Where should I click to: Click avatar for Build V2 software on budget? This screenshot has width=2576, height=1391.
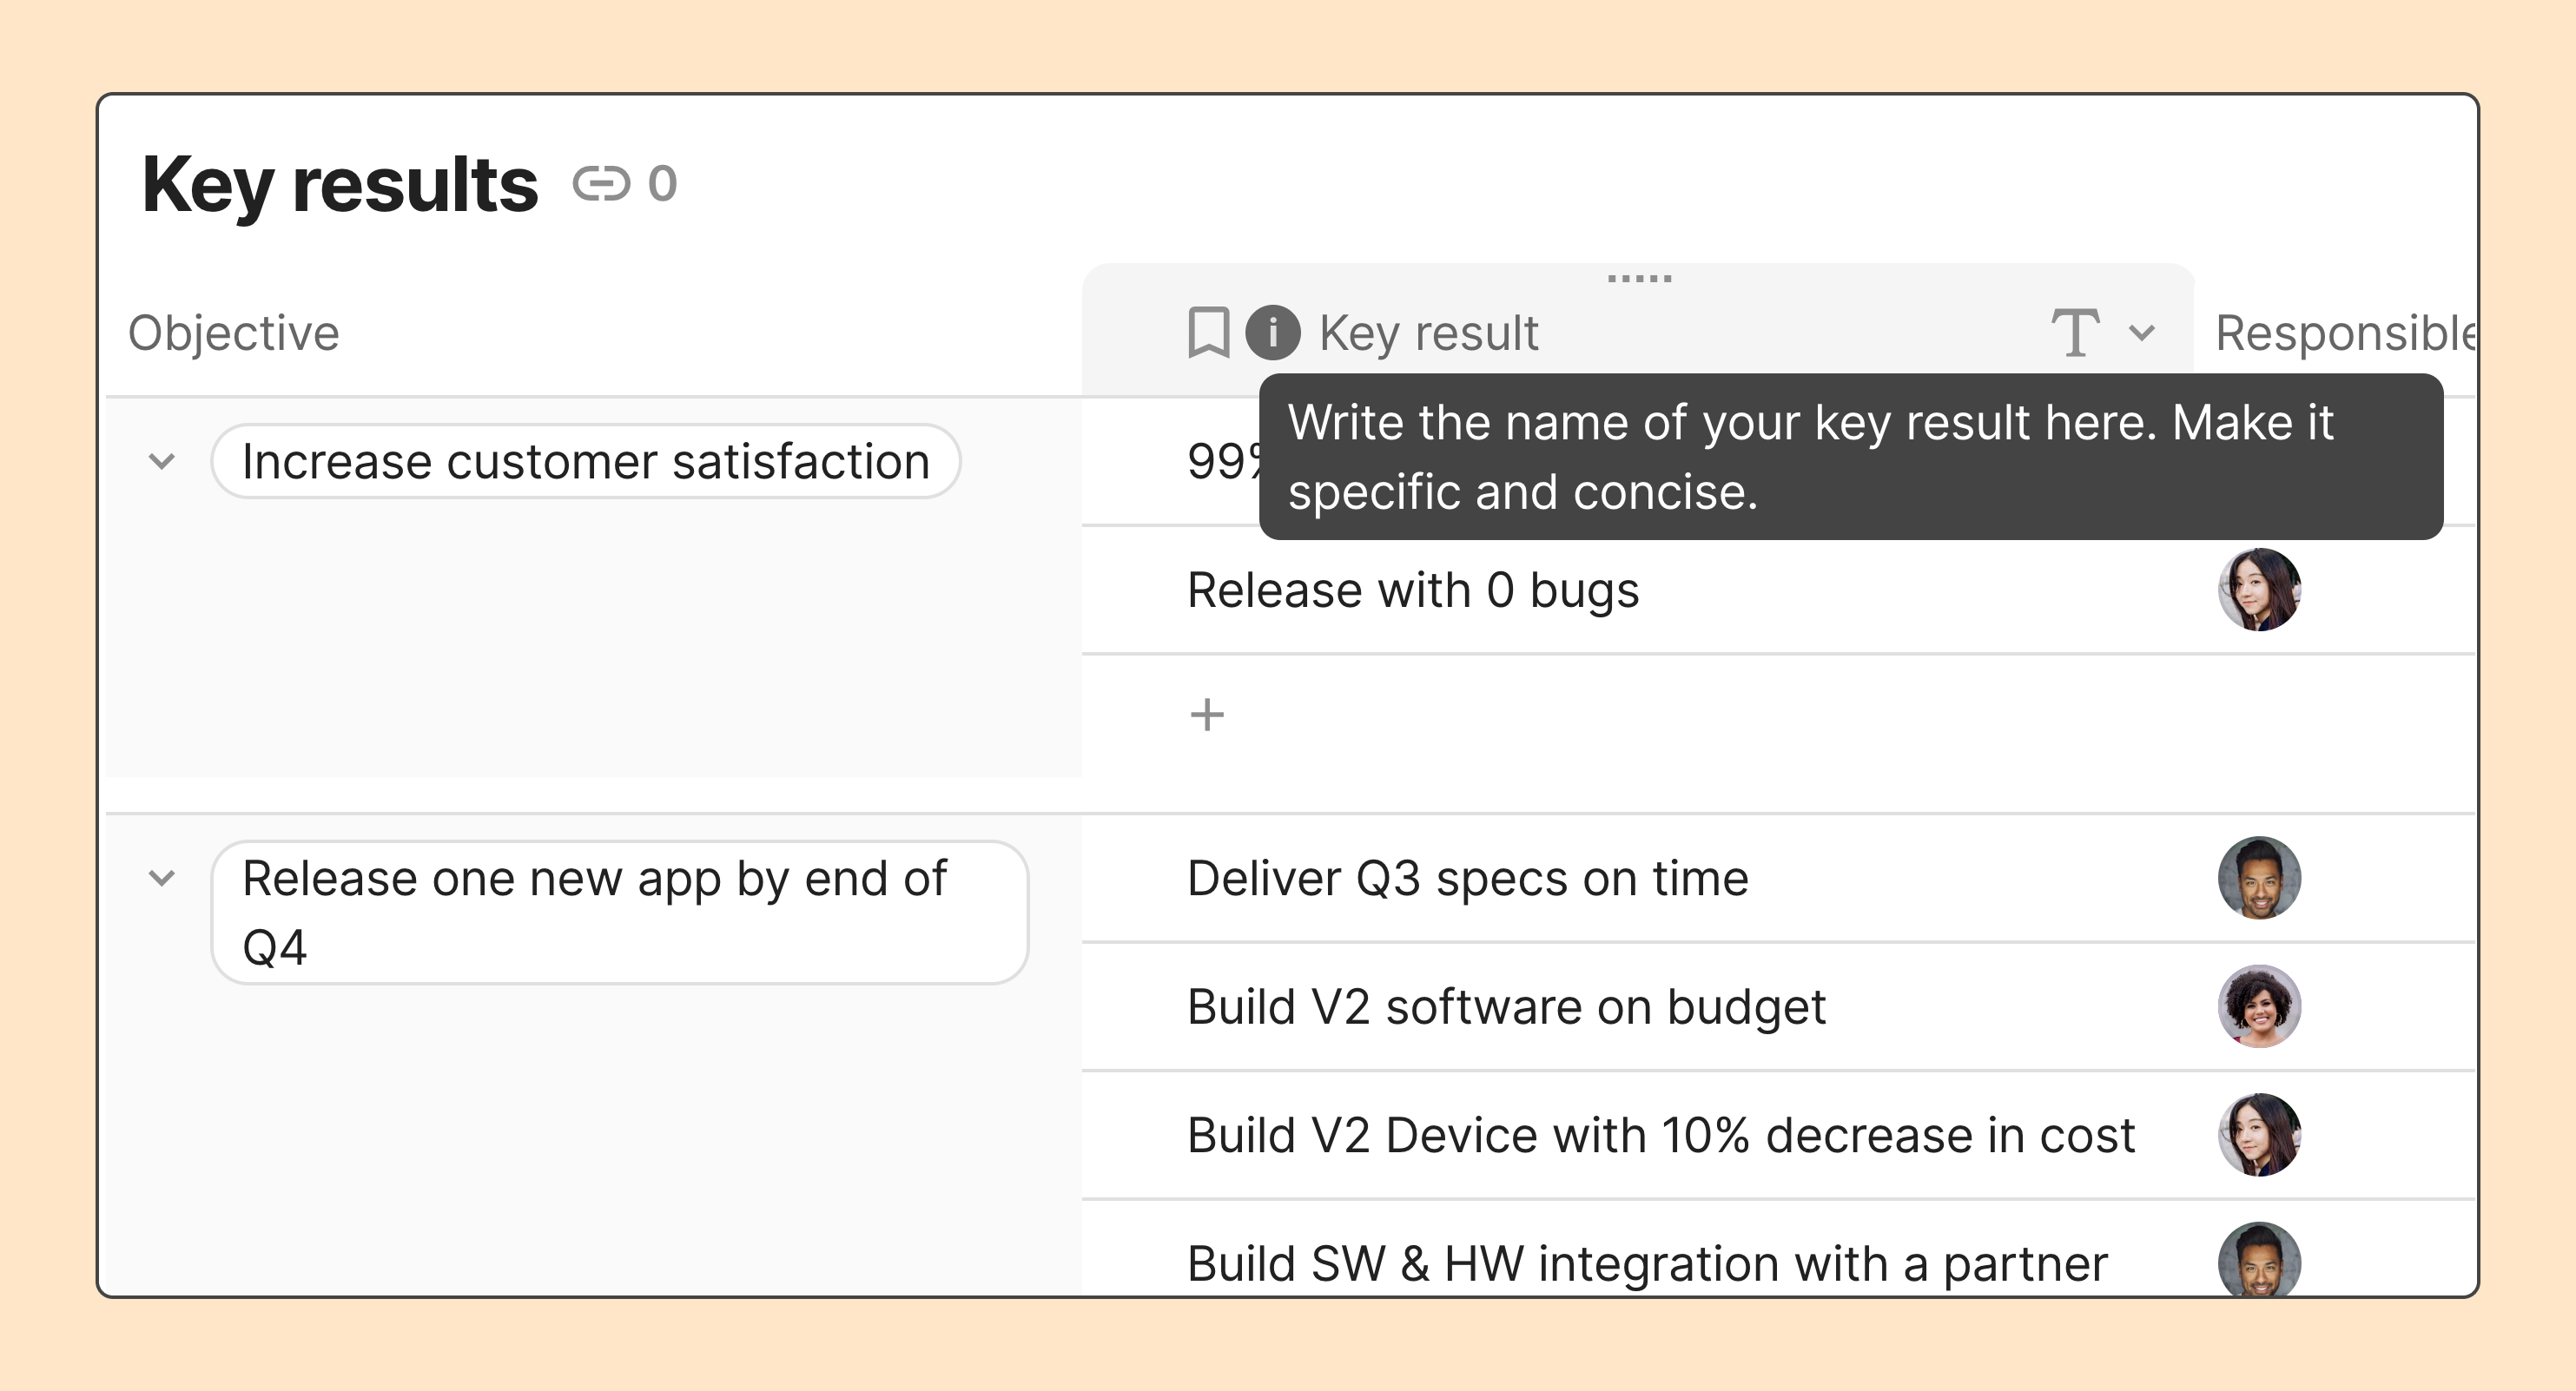coord(2259,1006)
